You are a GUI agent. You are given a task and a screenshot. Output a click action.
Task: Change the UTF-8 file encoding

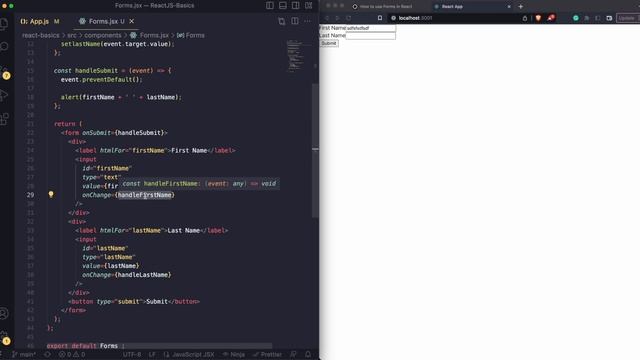coord(132,355)
